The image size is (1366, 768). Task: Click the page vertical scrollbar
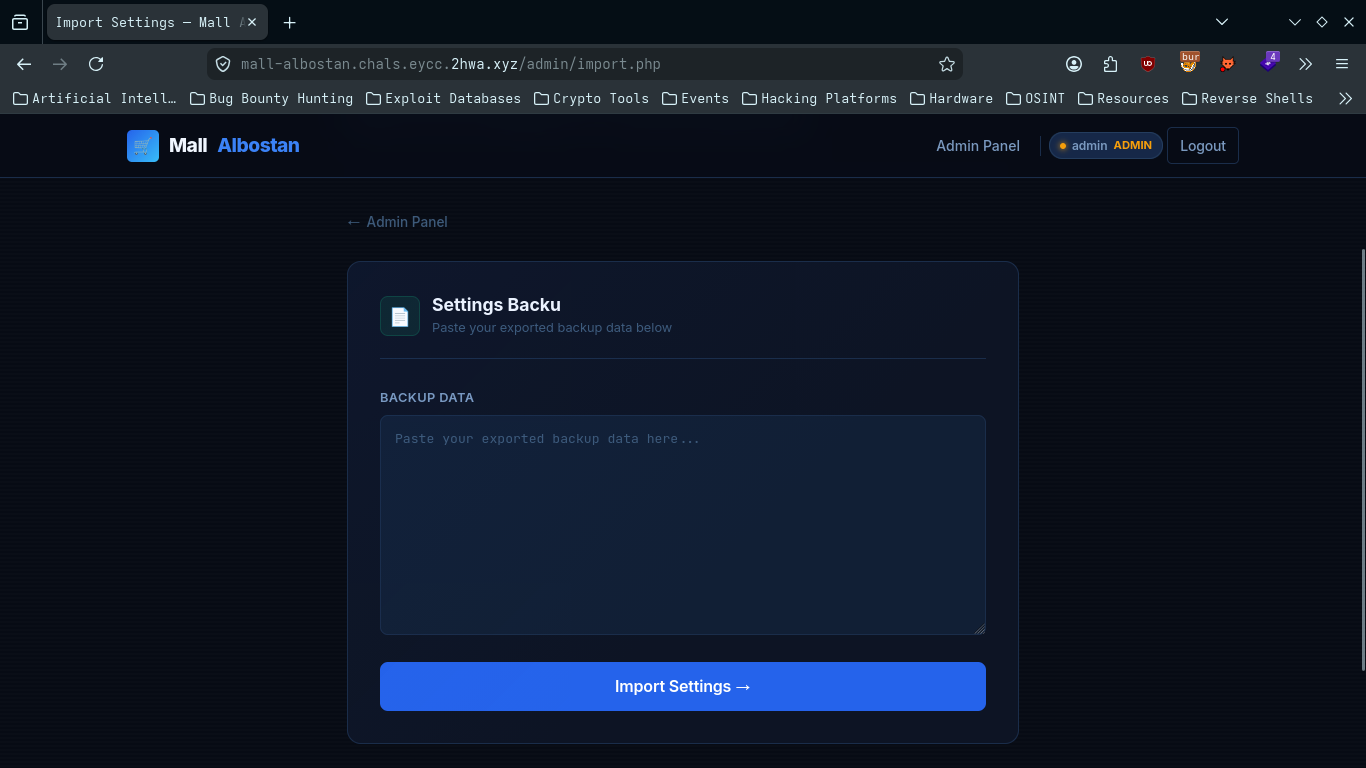[x=1362, y=460]
